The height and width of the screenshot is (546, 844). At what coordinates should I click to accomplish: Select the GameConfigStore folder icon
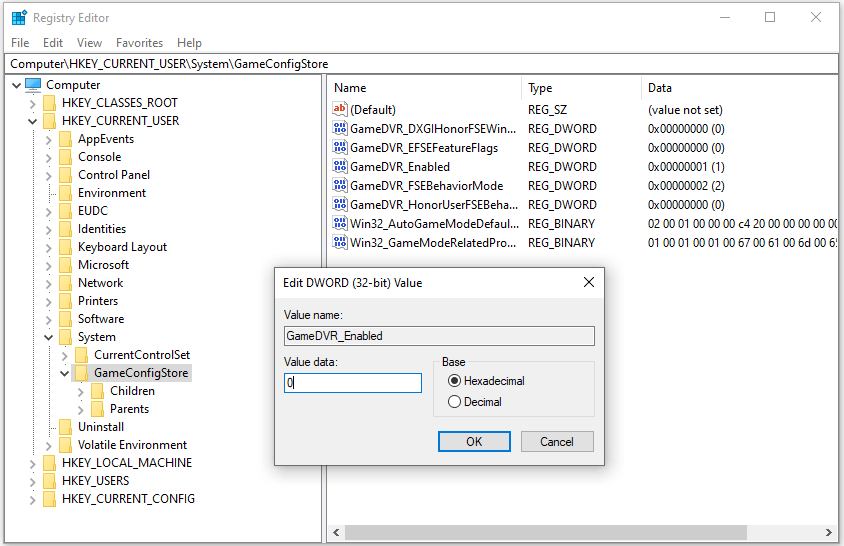pos(81,373)
